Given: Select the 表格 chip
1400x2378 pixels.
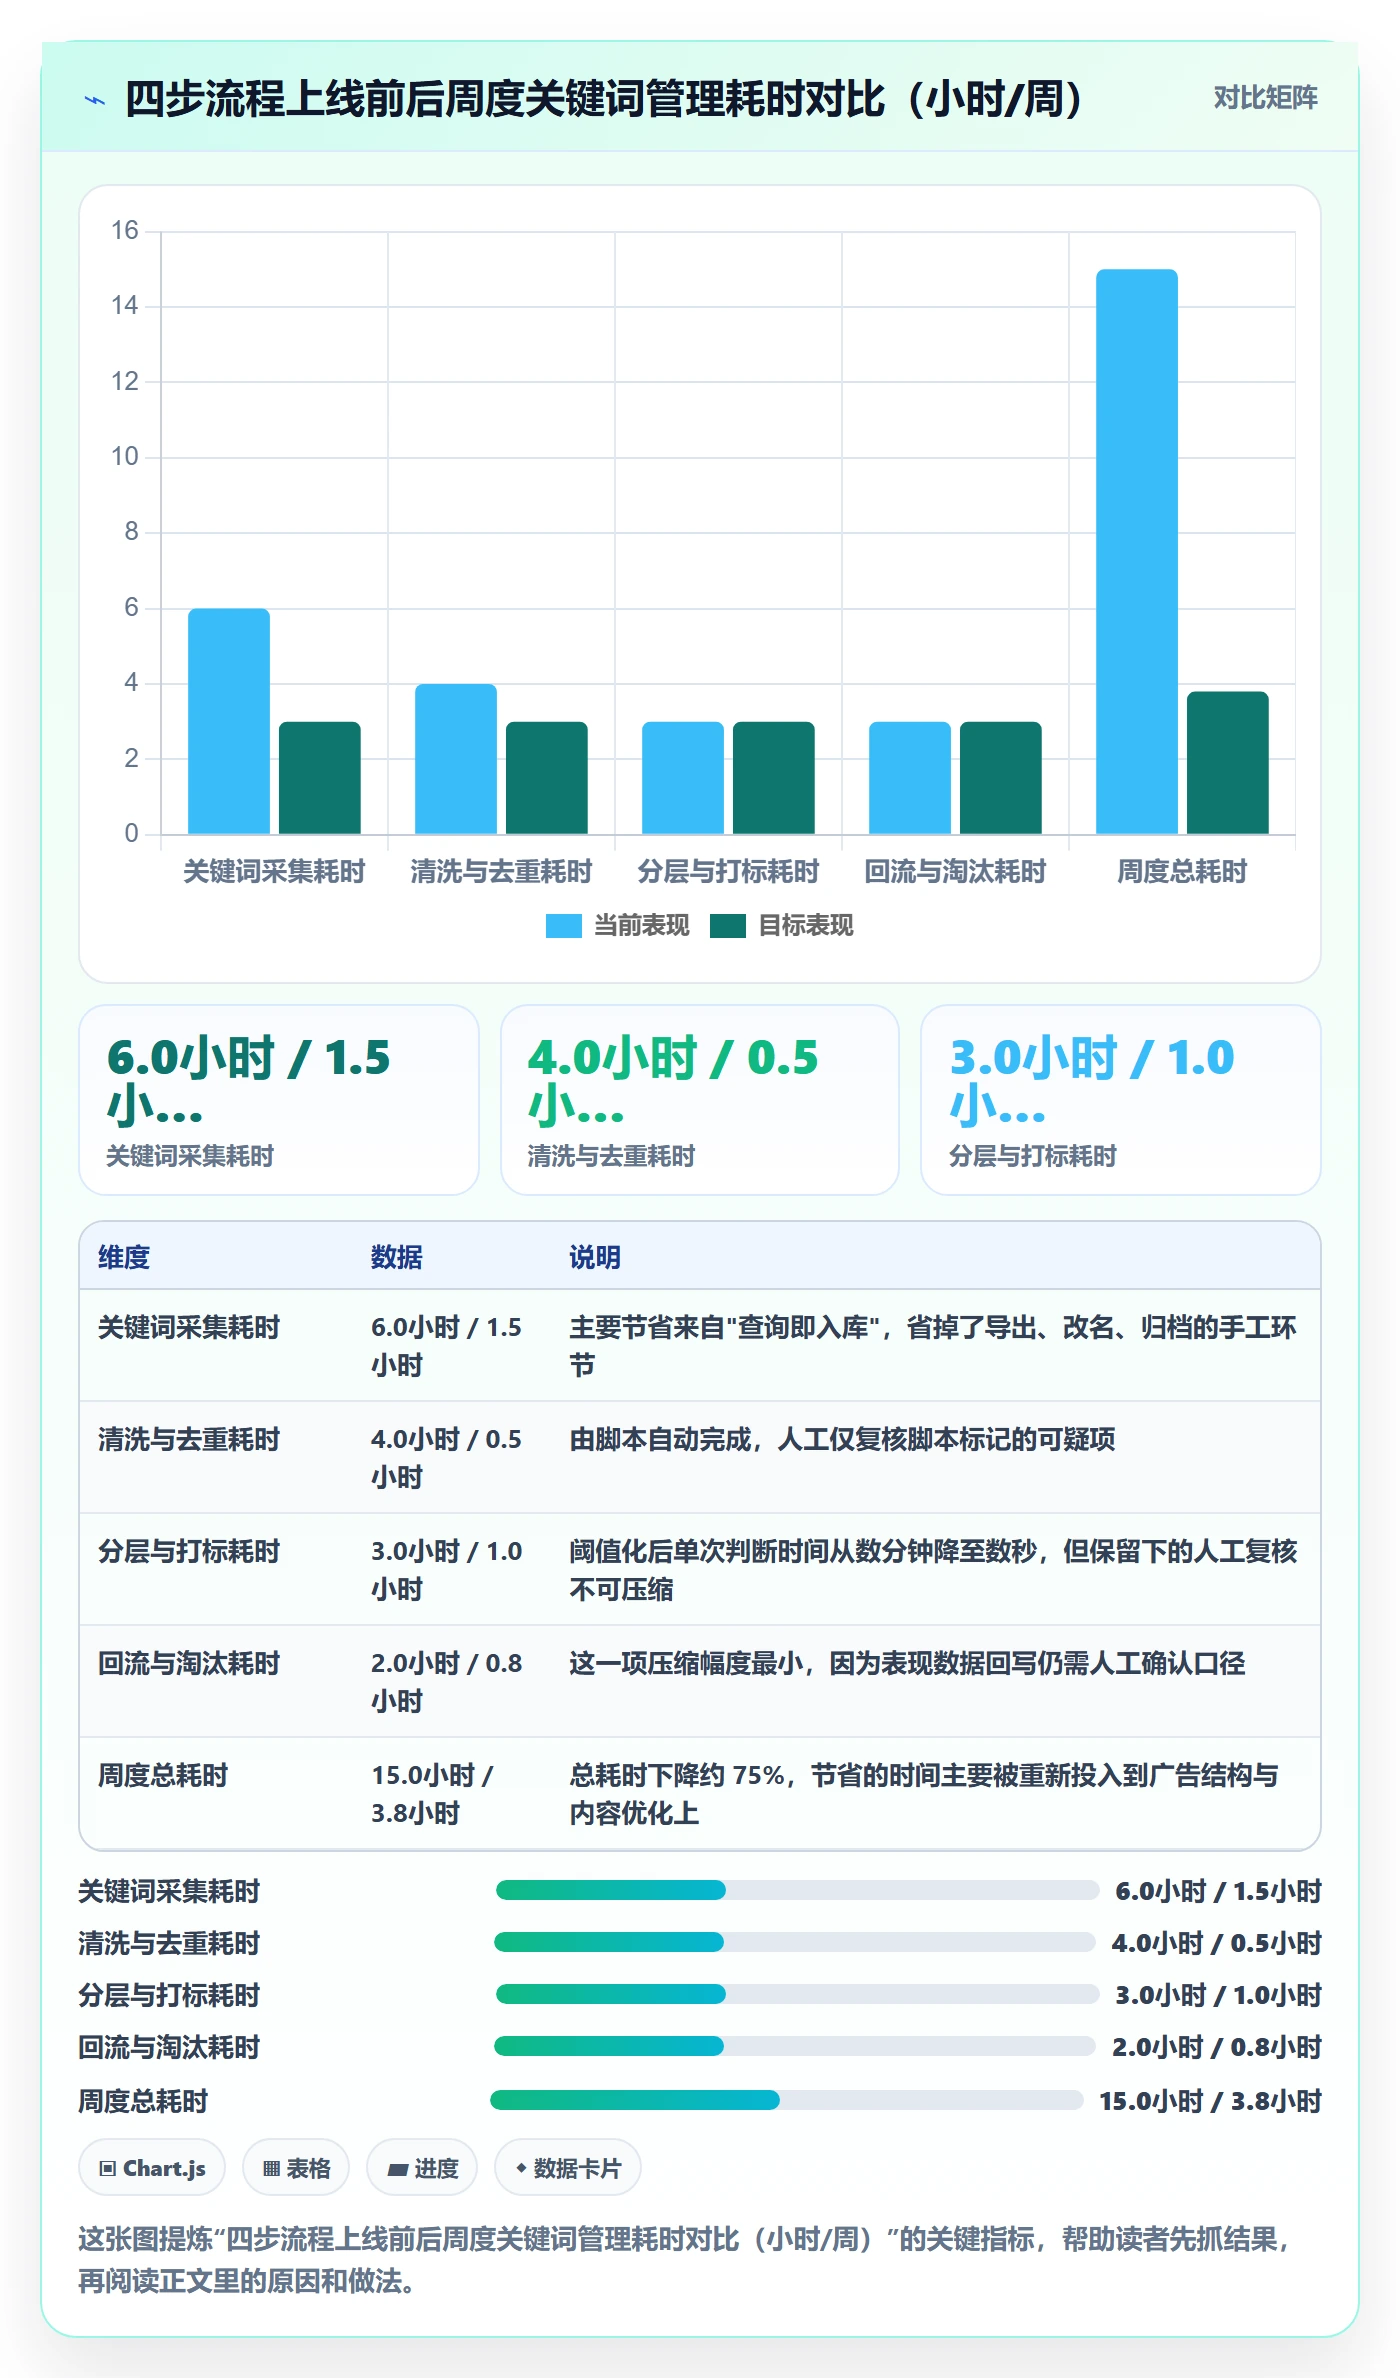Looking at the screenshot, I should (296, 2168).
